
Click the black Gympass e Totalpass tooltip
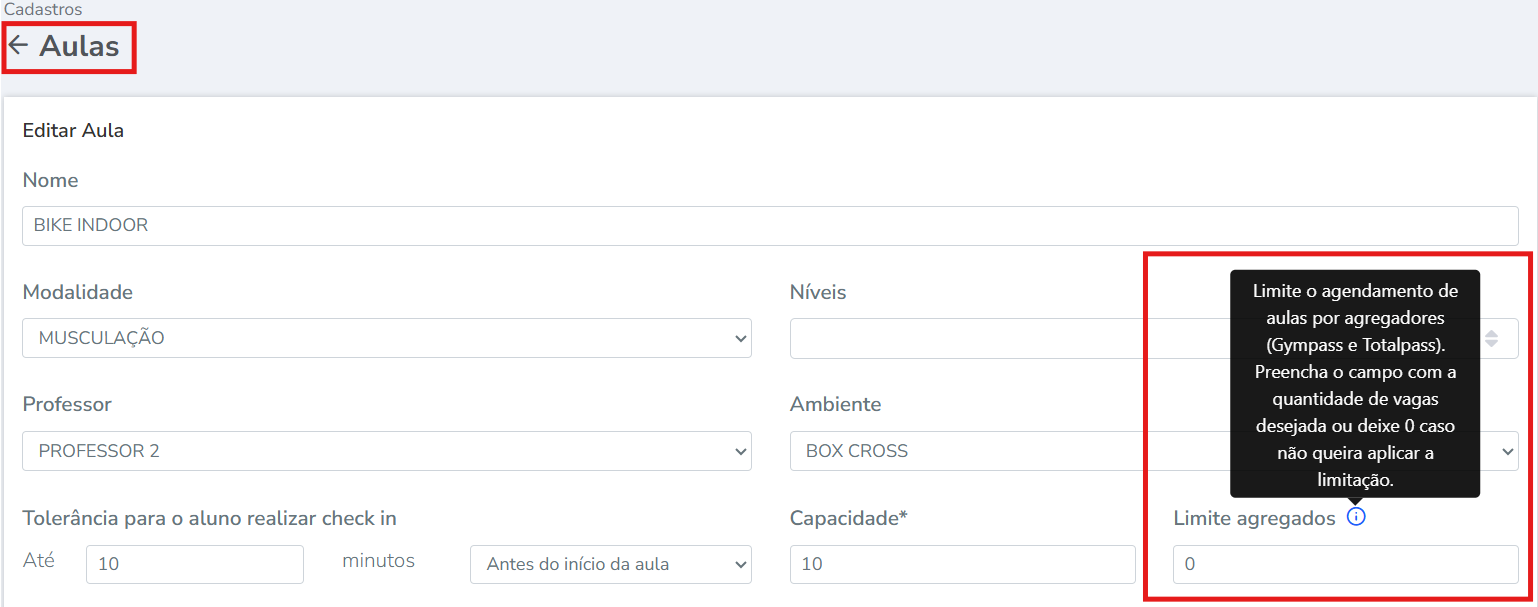click(1355, 384)
